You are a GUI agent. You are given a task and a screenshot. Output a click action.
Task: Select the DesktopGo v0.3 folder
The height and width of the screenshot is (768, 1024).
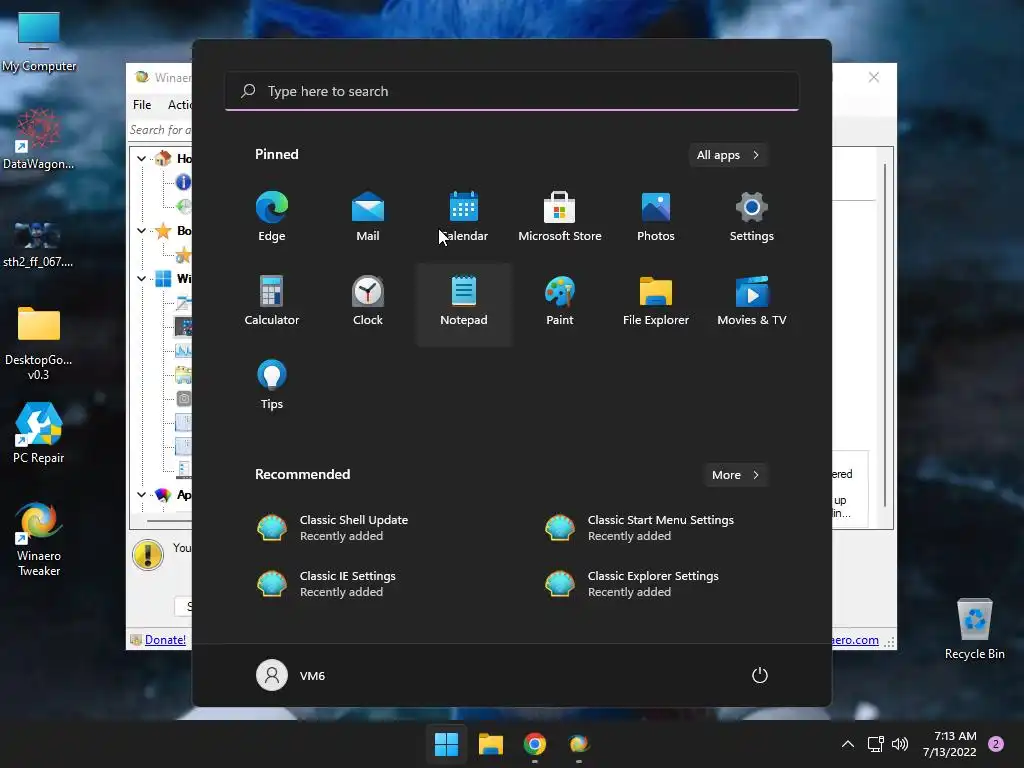point(39,343)
